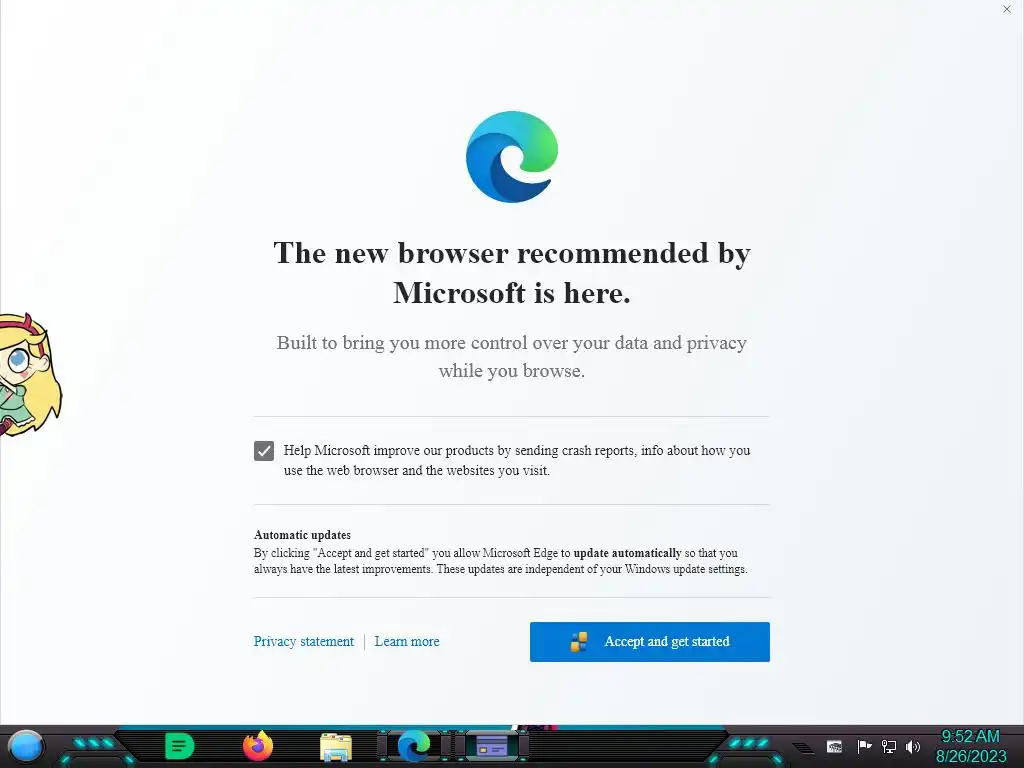1024x768 pixels.
Task: Open File Explorer from the taskbar
Action: 336,747
